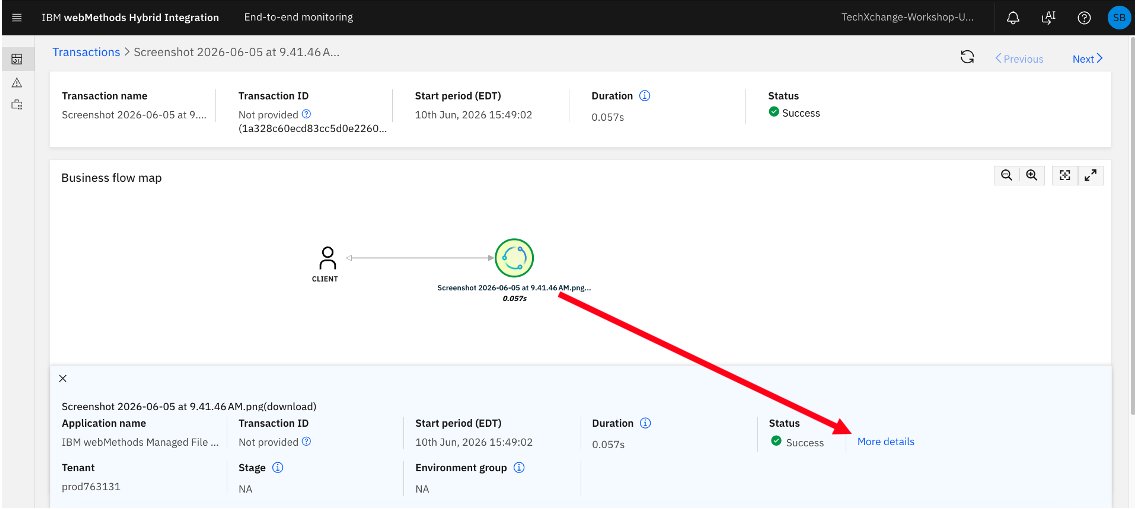Open the alerts triangle icon in sidebar

(17, 83)
